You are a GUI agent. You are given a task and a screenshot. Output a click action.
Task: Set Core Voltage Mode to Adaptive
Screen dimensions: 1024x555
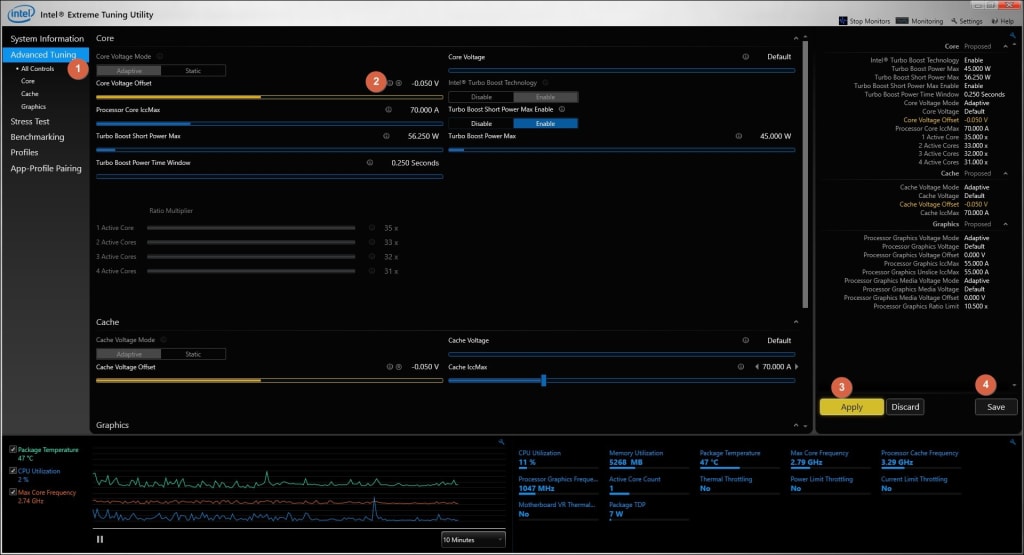click(129, 71)
